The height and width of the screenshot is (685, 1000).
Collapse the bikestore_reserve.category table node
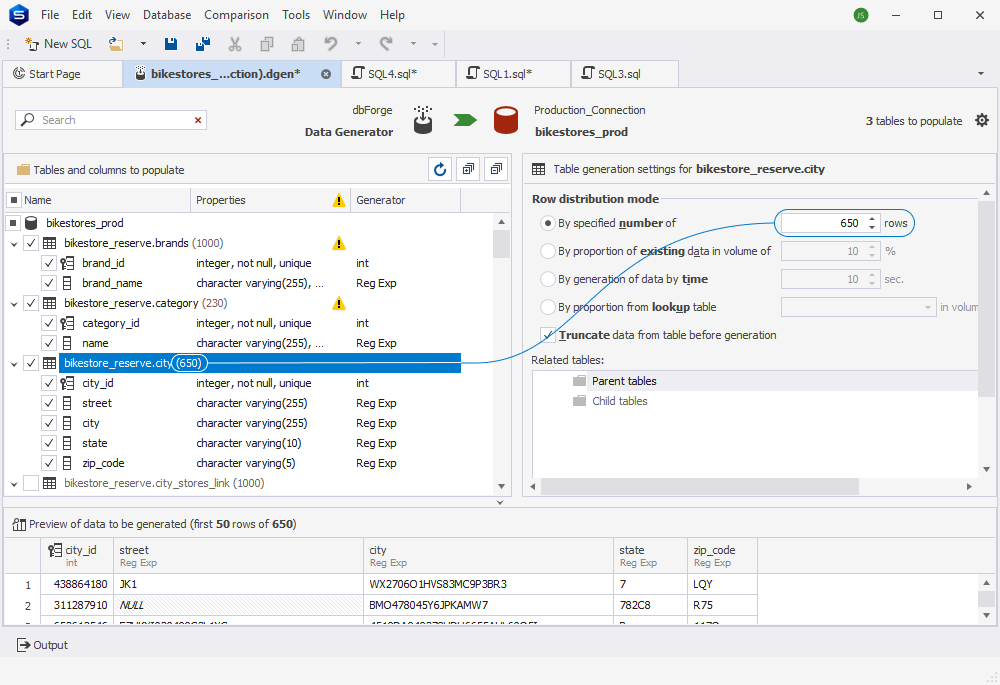point(14,304)
